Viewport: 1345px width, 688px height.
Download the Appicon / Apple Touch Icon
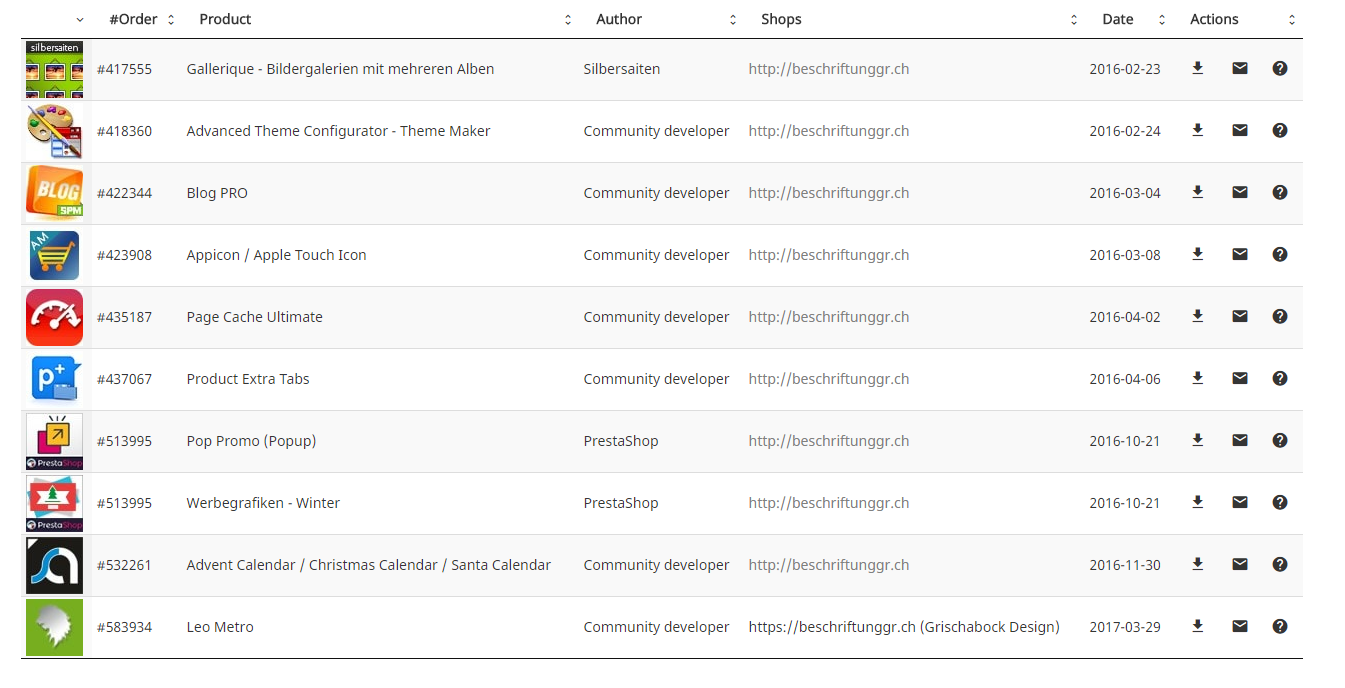(x=1197, y=254)
